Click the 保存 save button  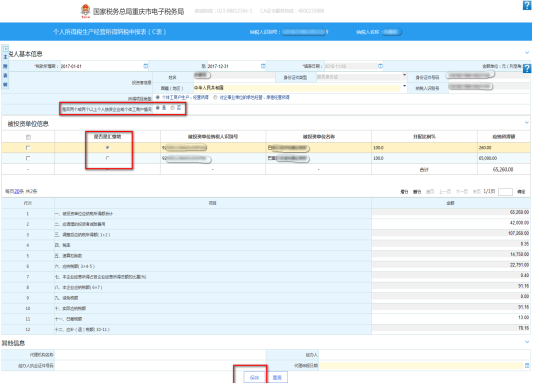254,377
